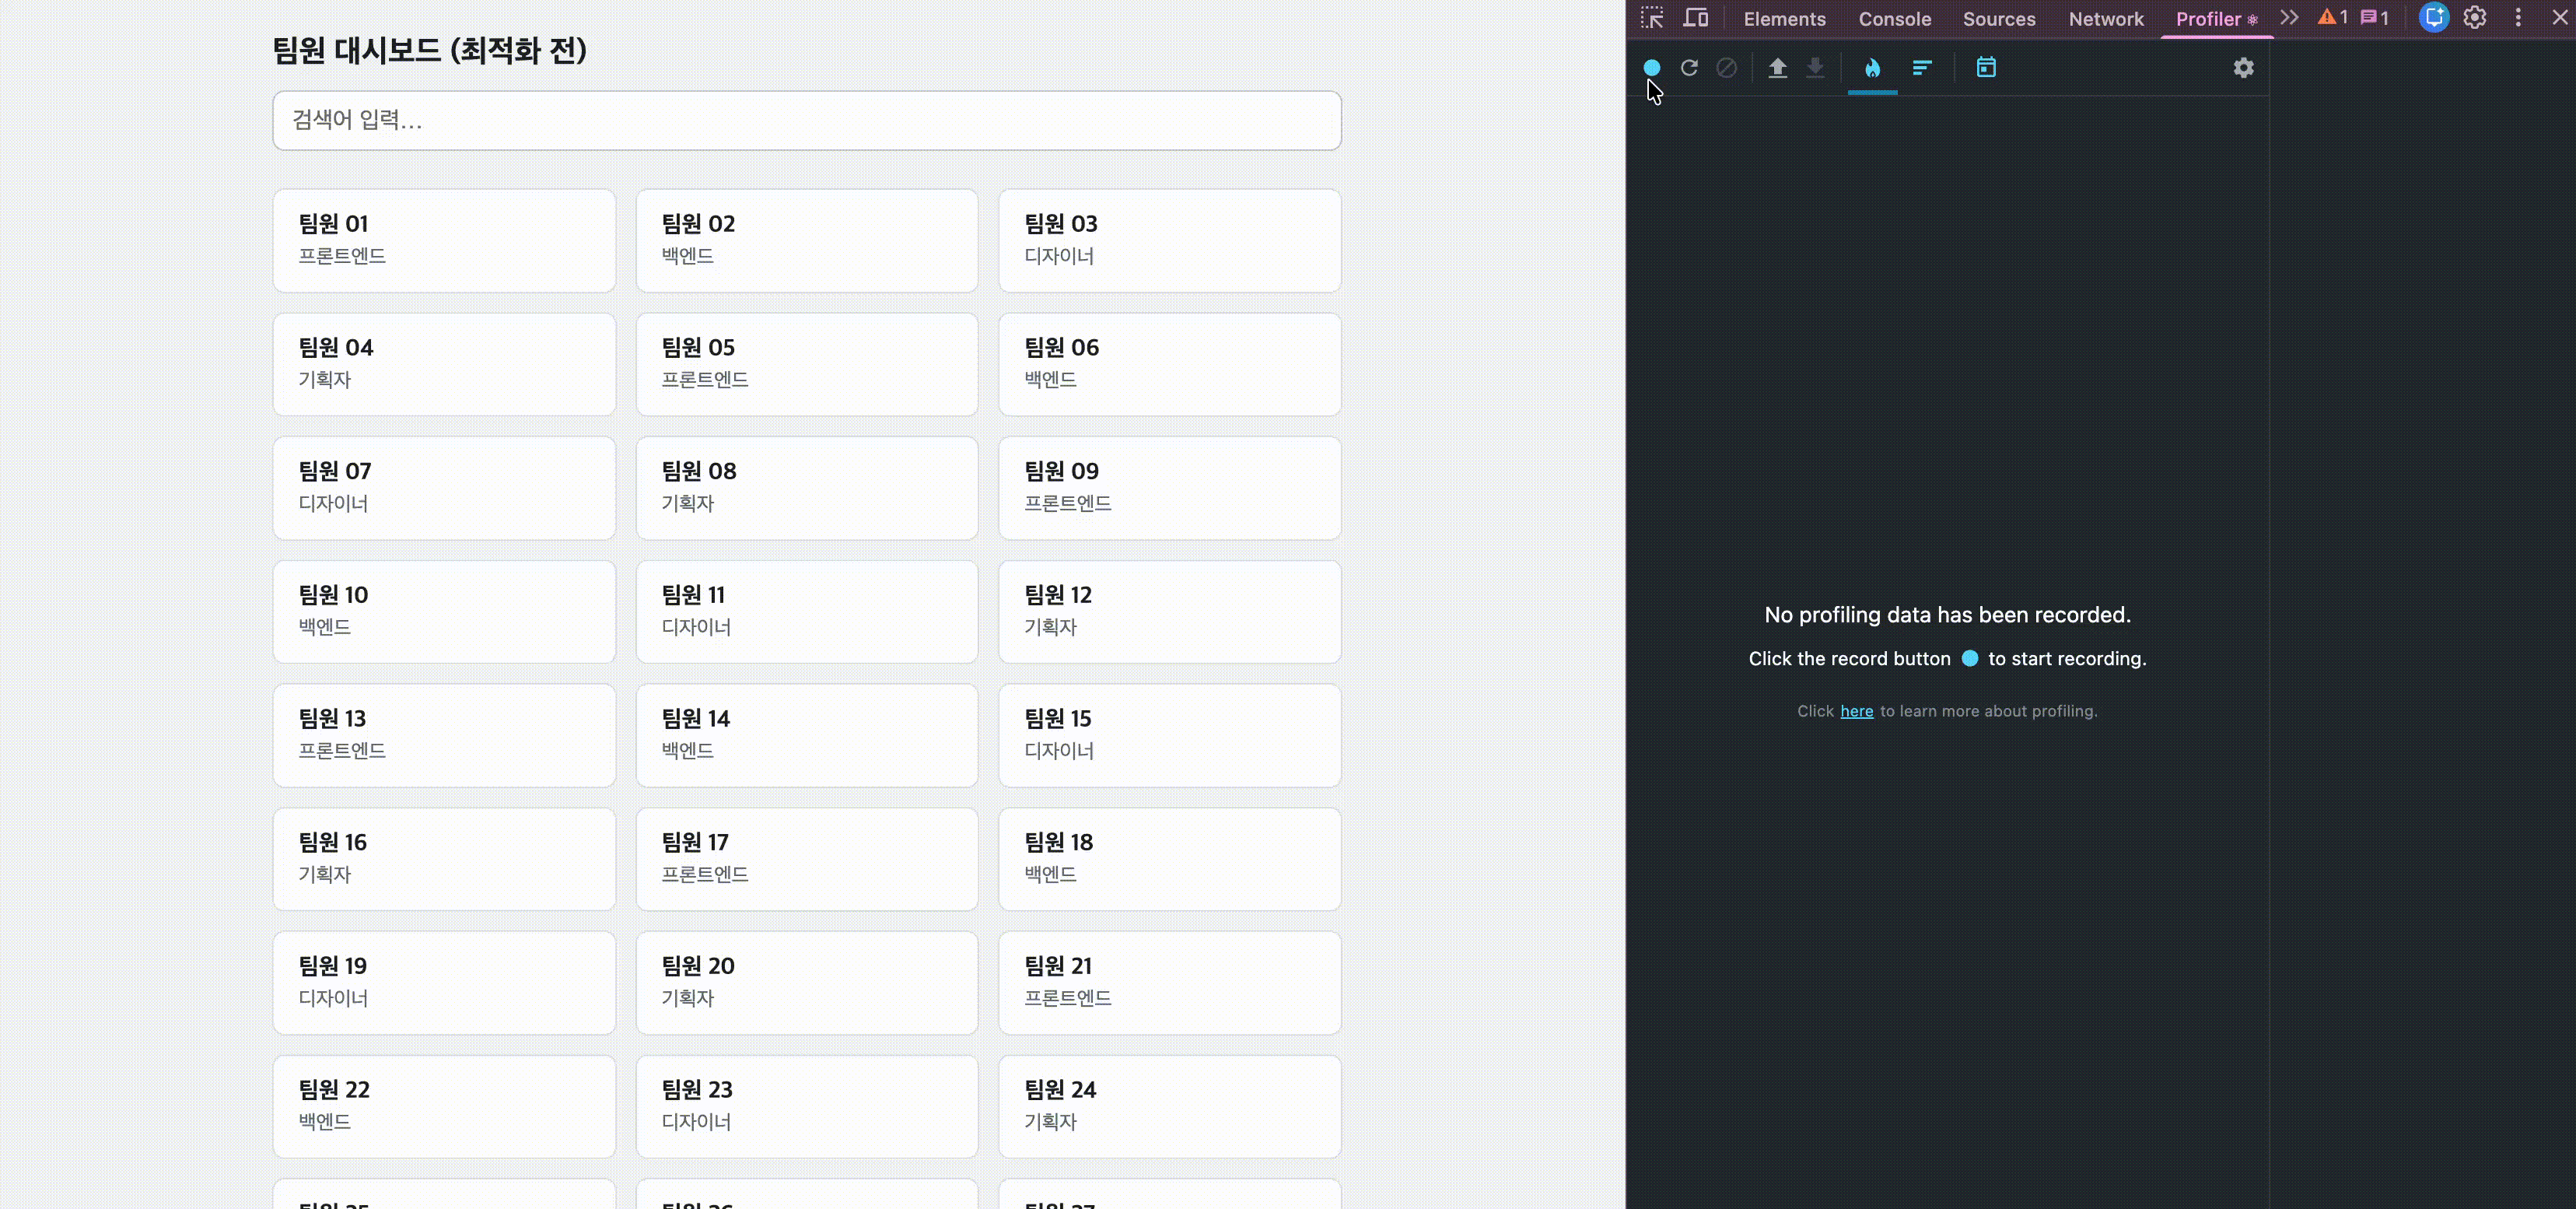Load a saved profile (upload arrow)
This screenshot has width=2576, height=1209.
pyautogui.click(x=1778, y=68)
